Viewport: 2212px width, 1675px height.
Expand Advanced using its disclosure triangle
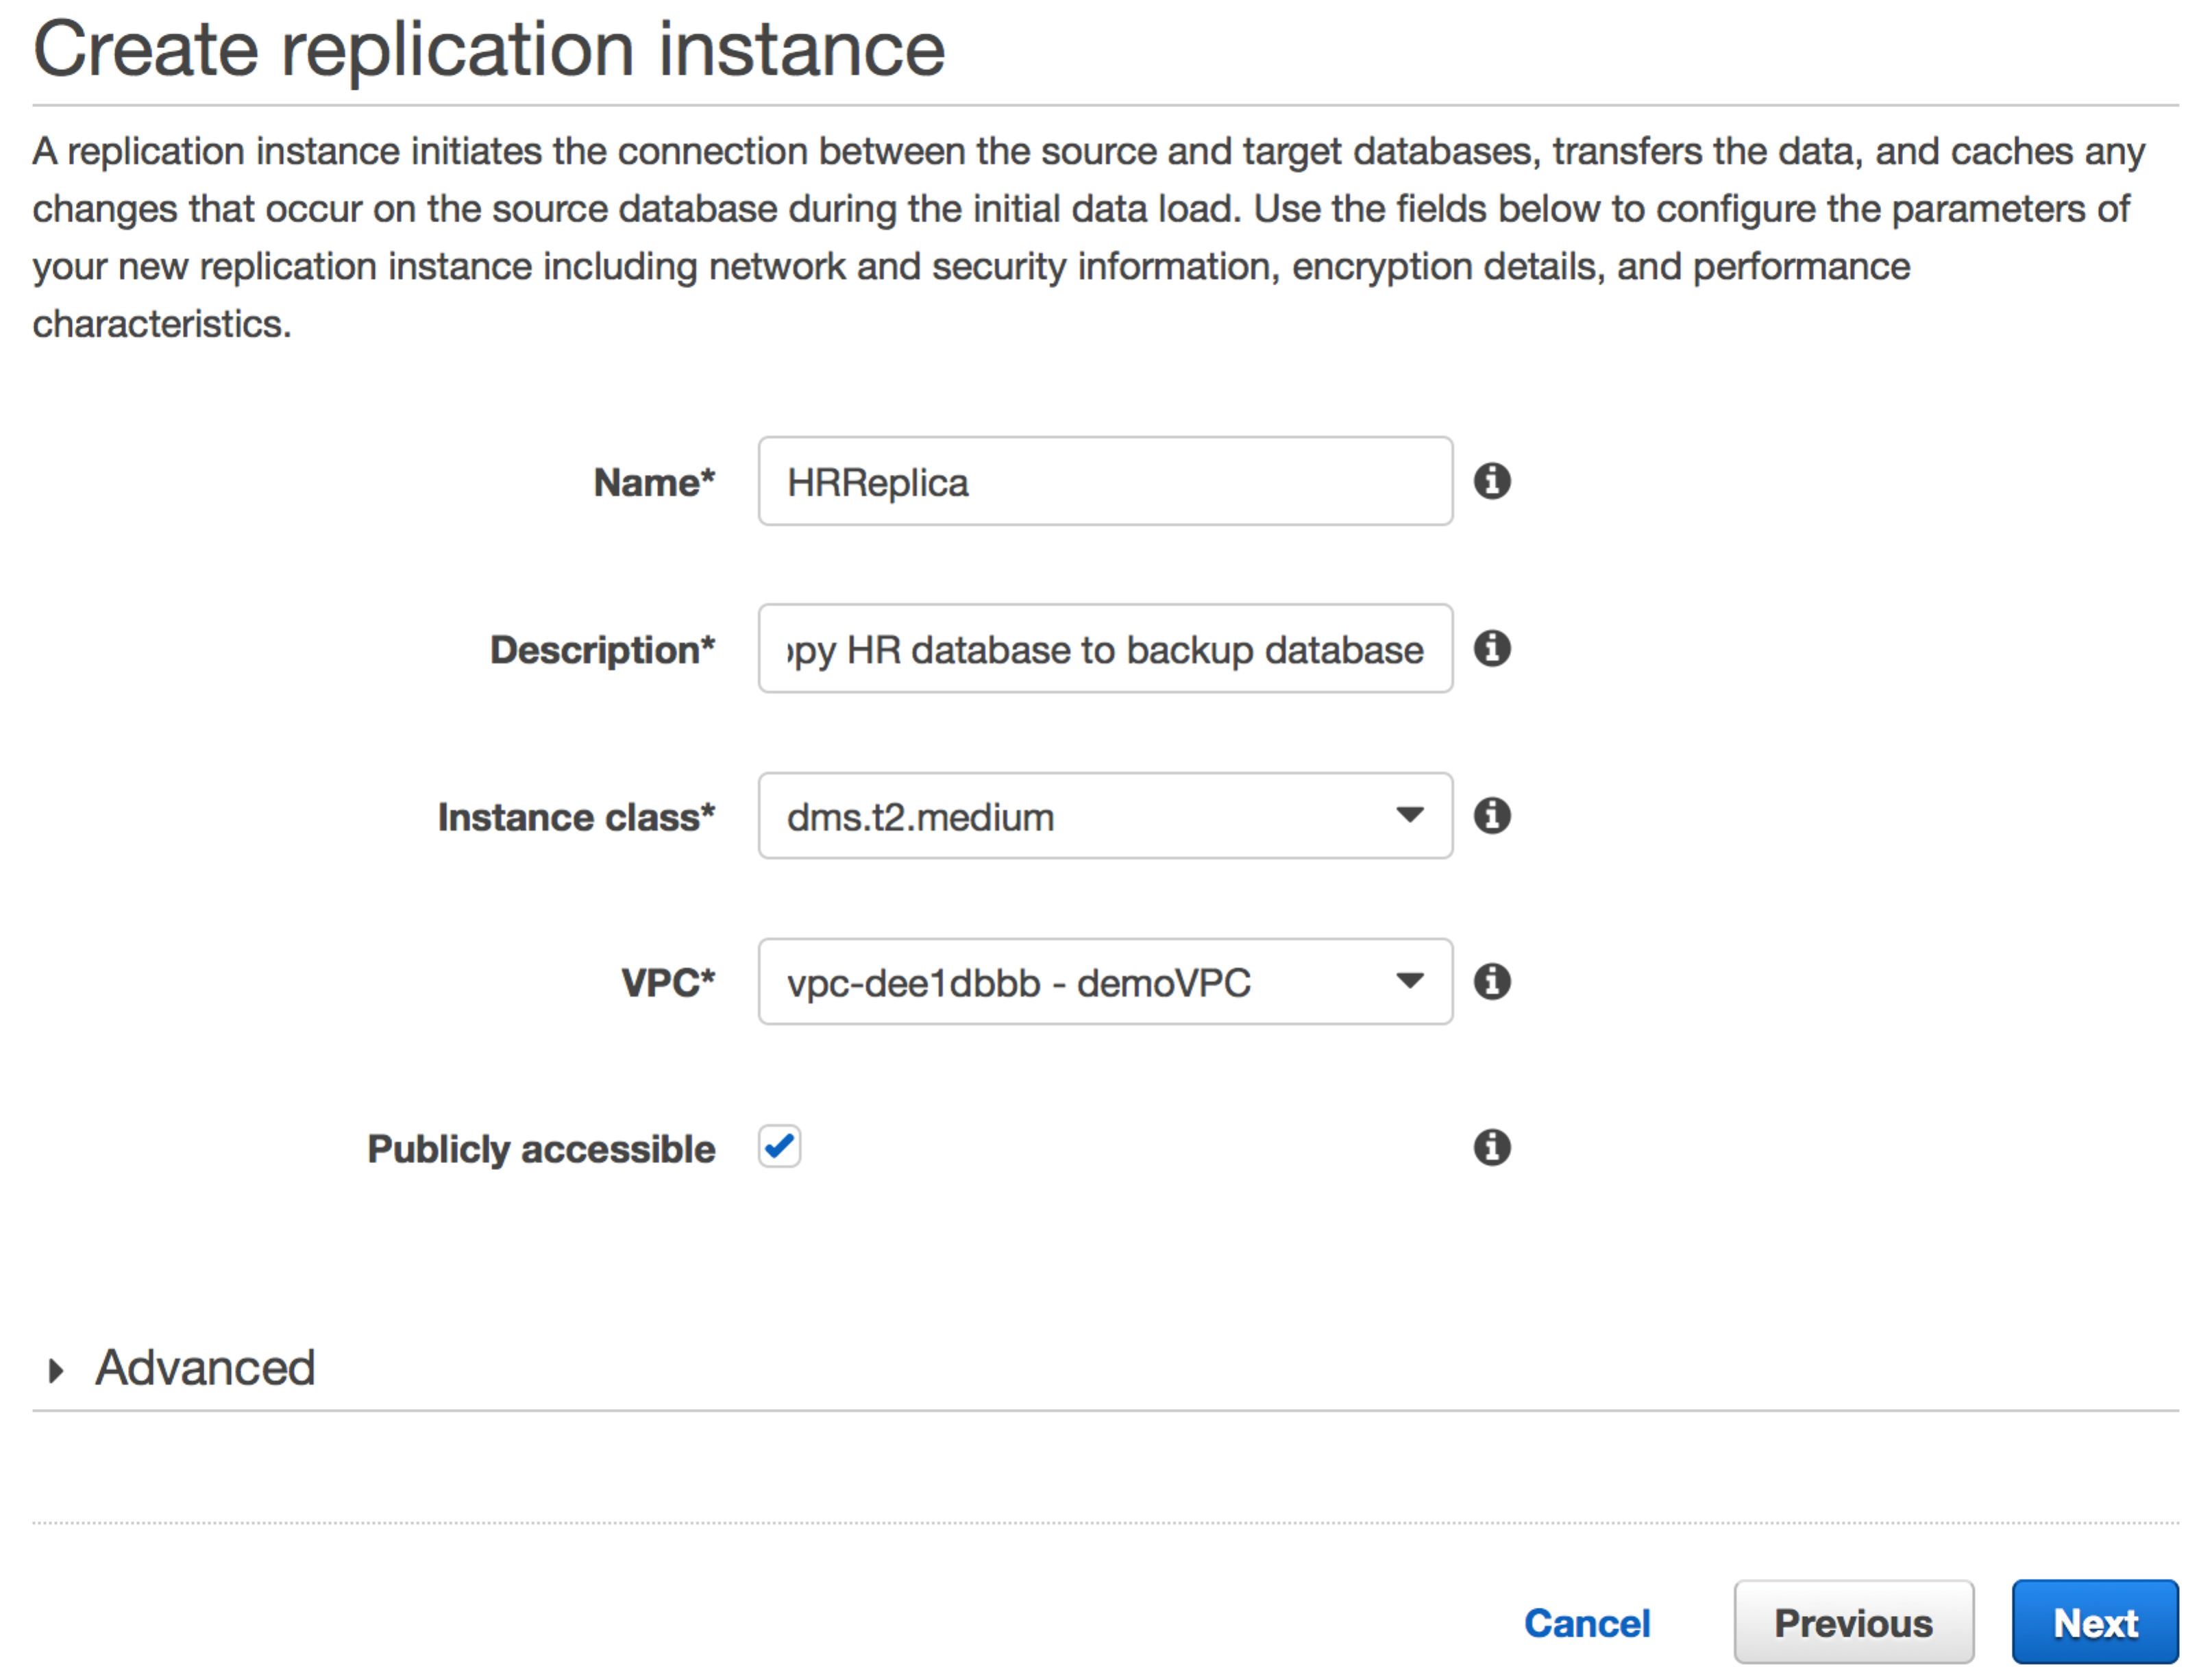tap(56, 1370)
